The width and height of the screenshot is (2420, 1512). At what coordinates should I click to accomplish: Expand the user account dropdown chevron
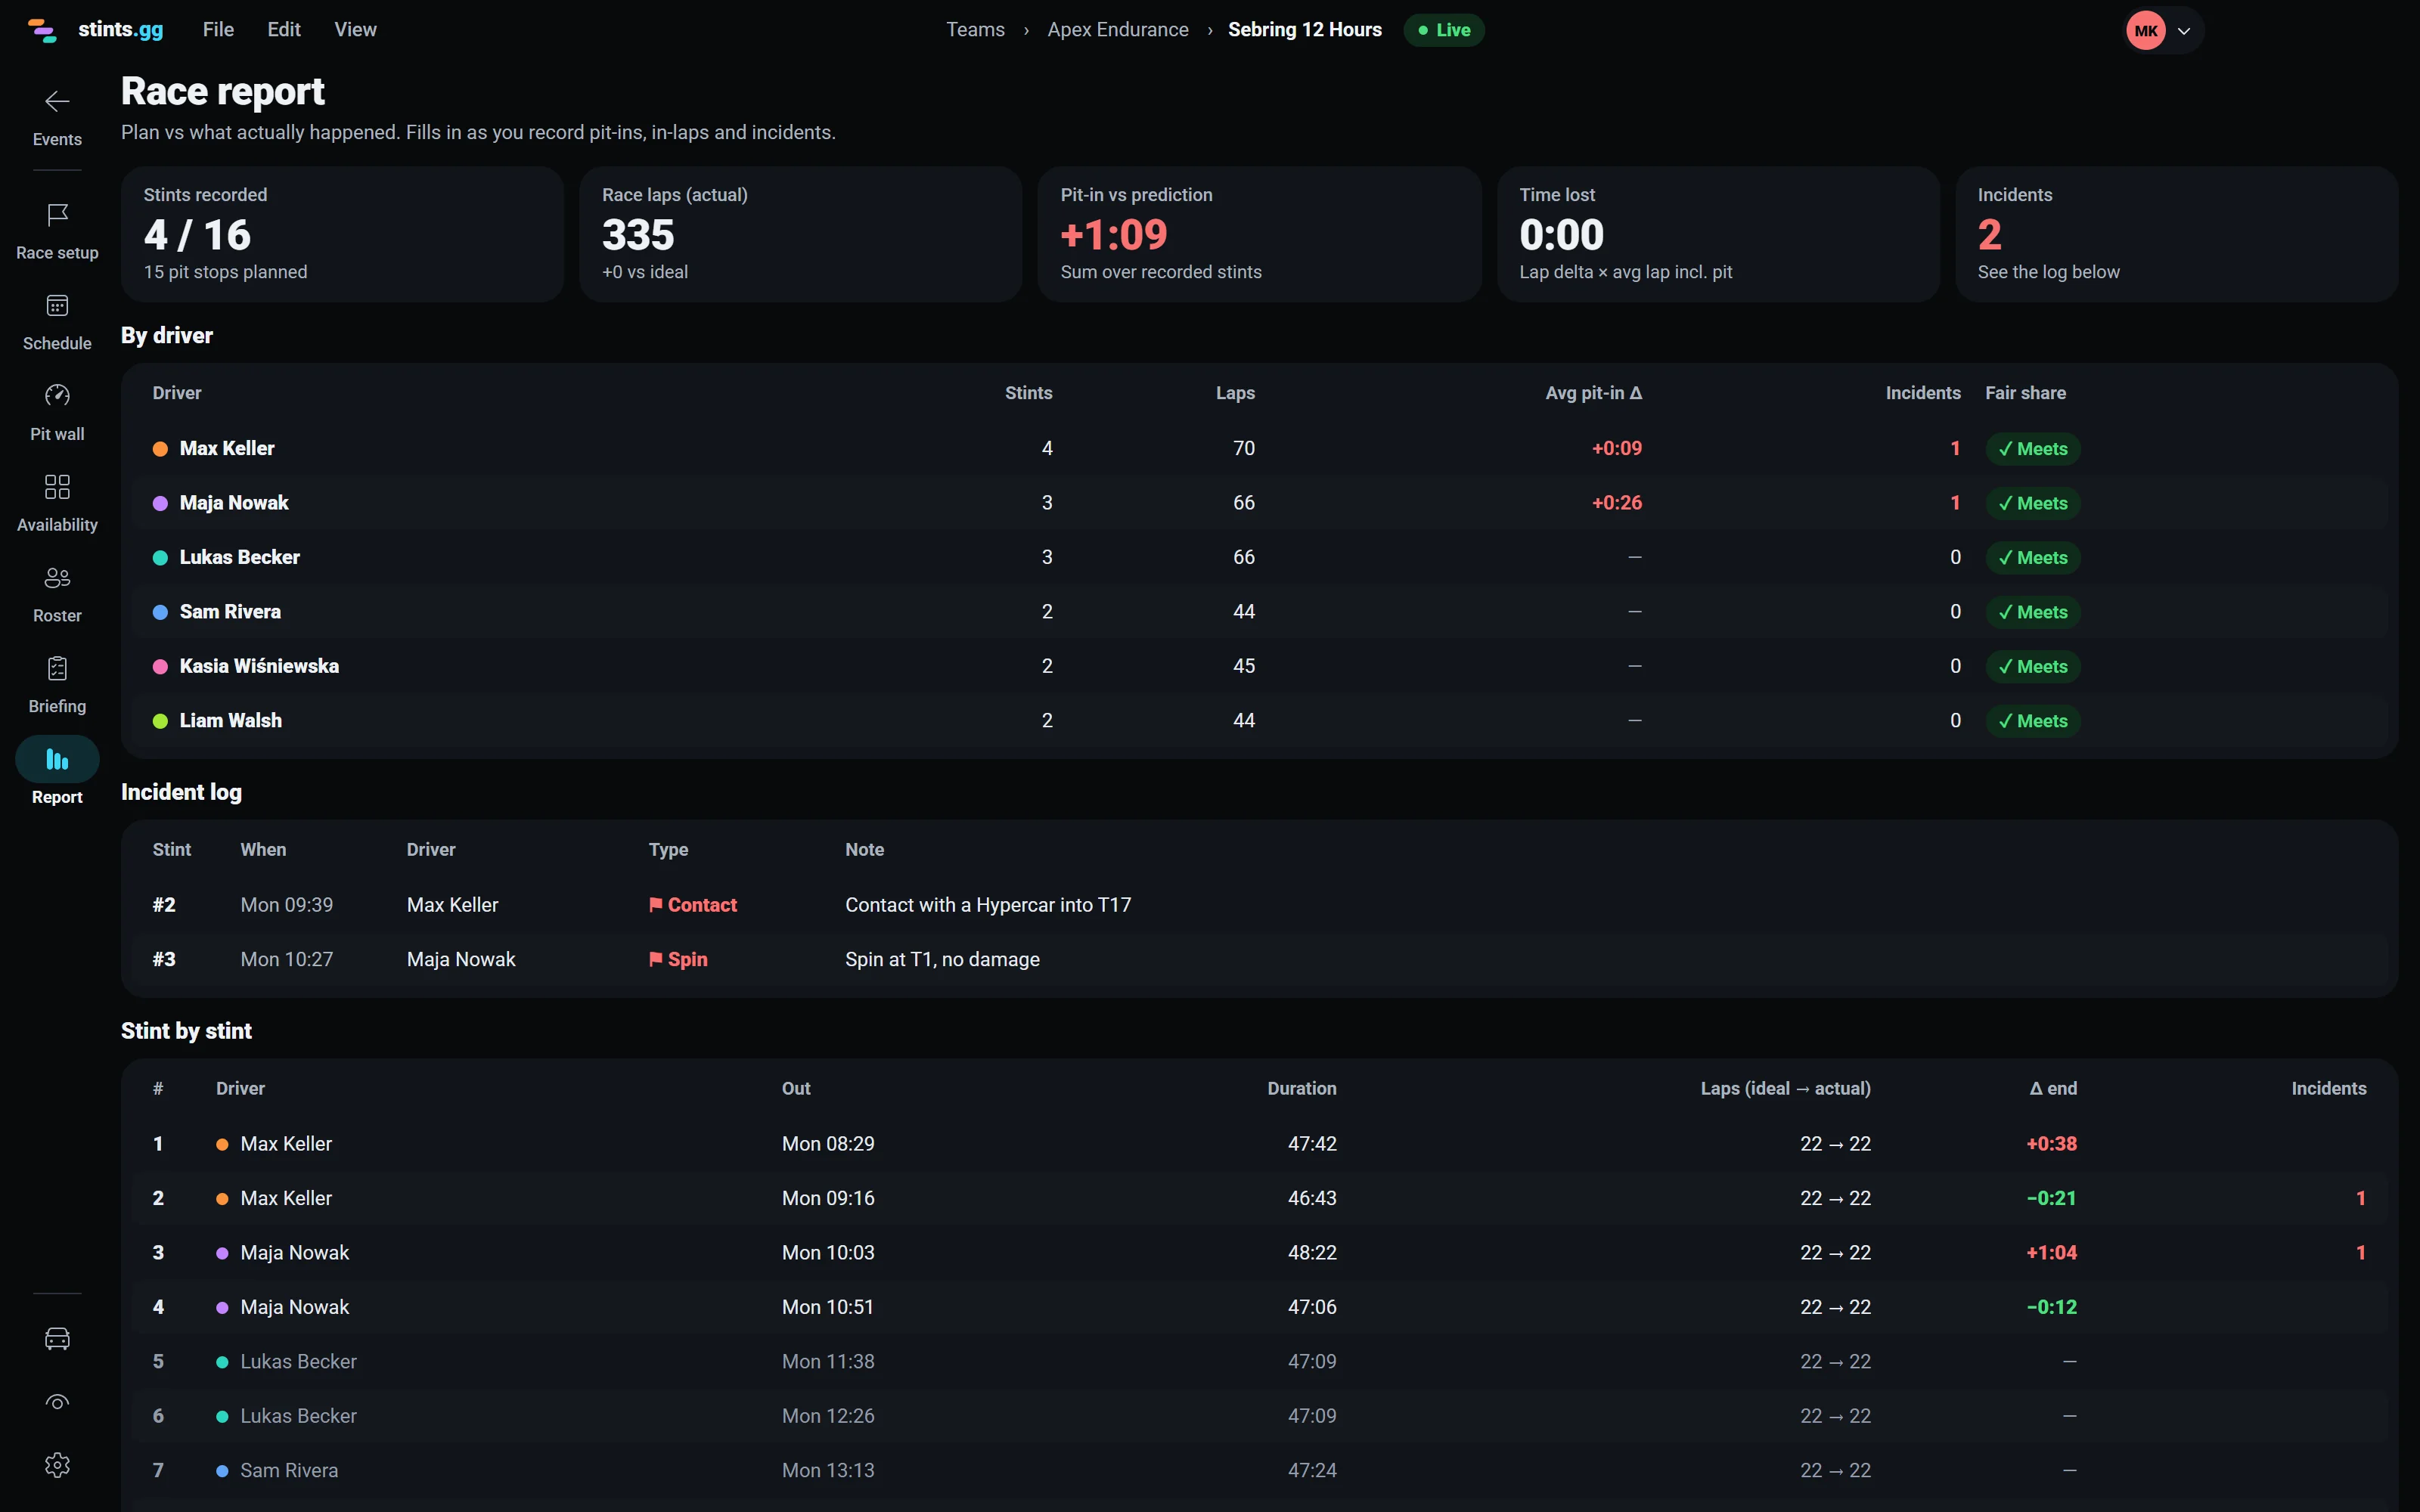pyautogui.click(x=2184, y=31)
